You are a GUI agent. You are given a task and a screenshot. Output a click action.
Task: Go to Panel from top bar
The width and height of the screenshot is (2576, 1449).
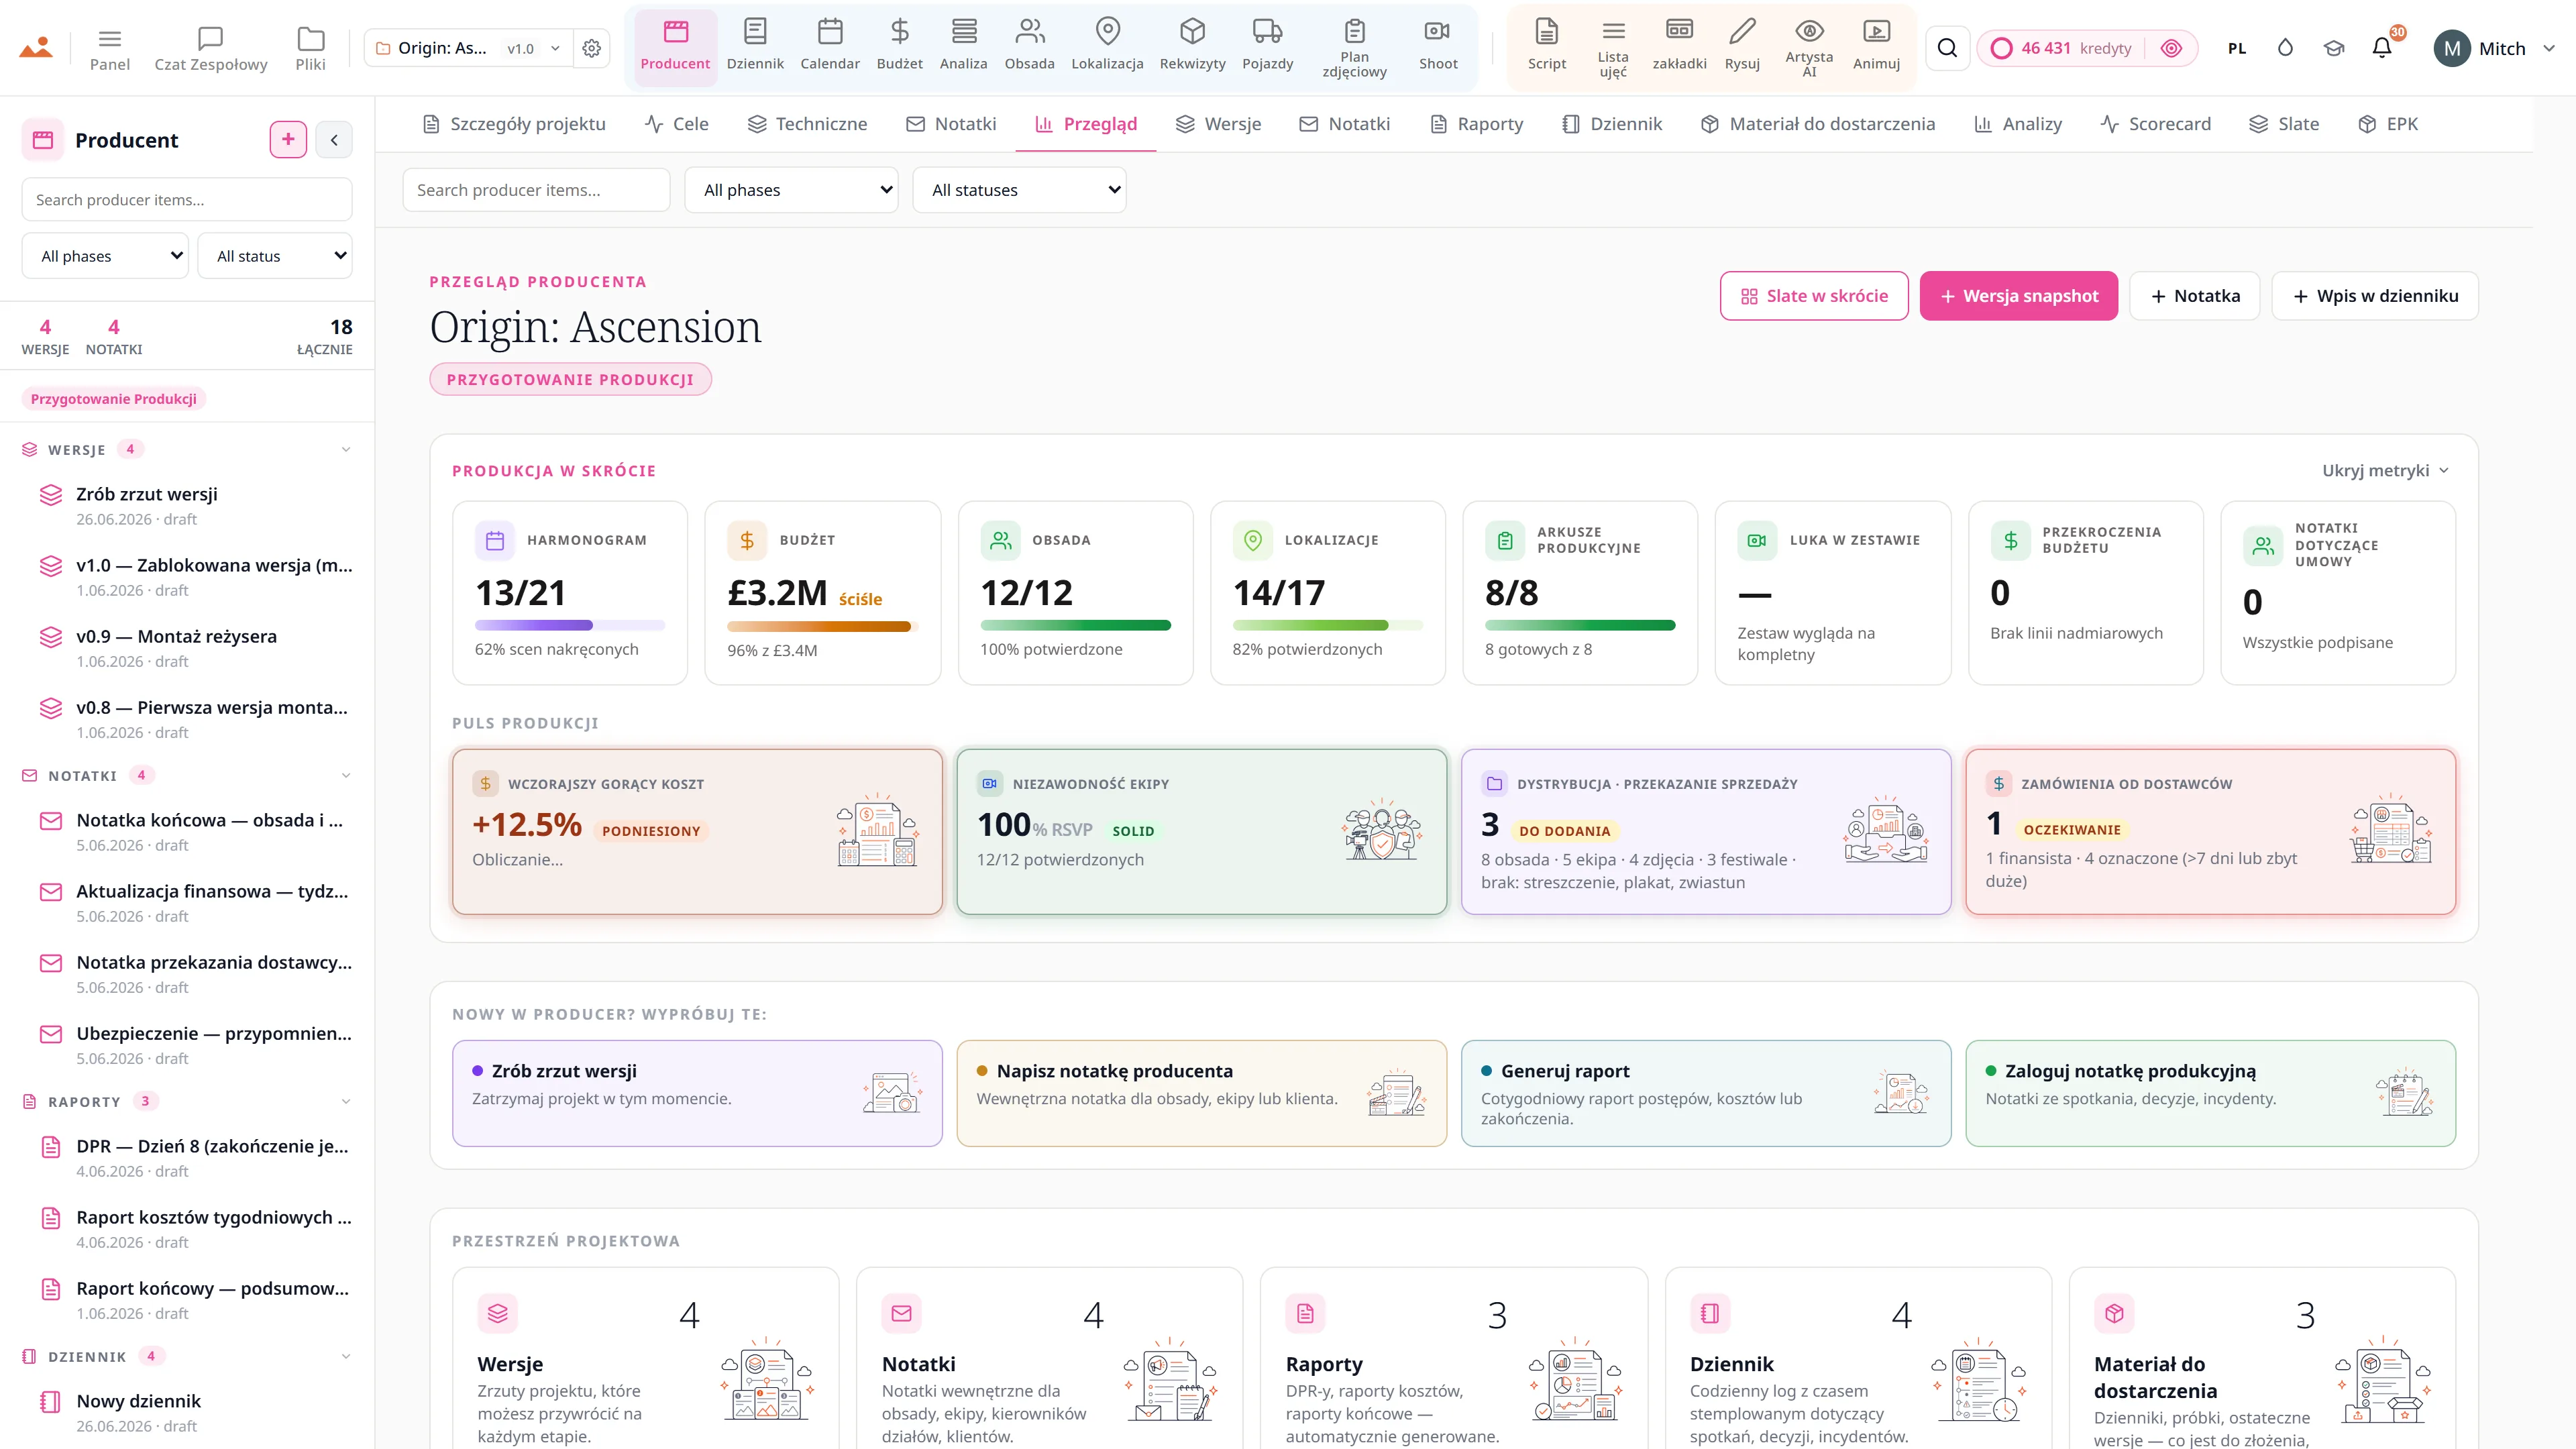(110, 48)
